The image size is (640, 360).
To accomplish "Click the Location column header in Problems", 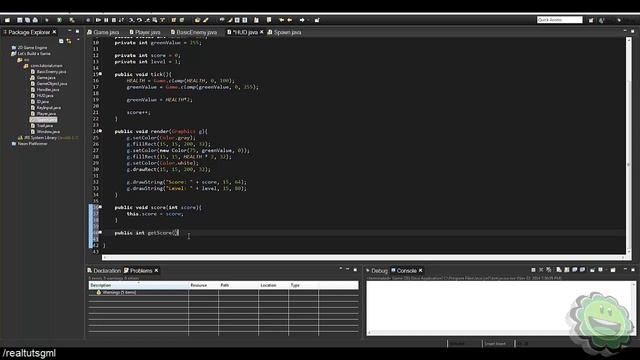I will [273, 285].
